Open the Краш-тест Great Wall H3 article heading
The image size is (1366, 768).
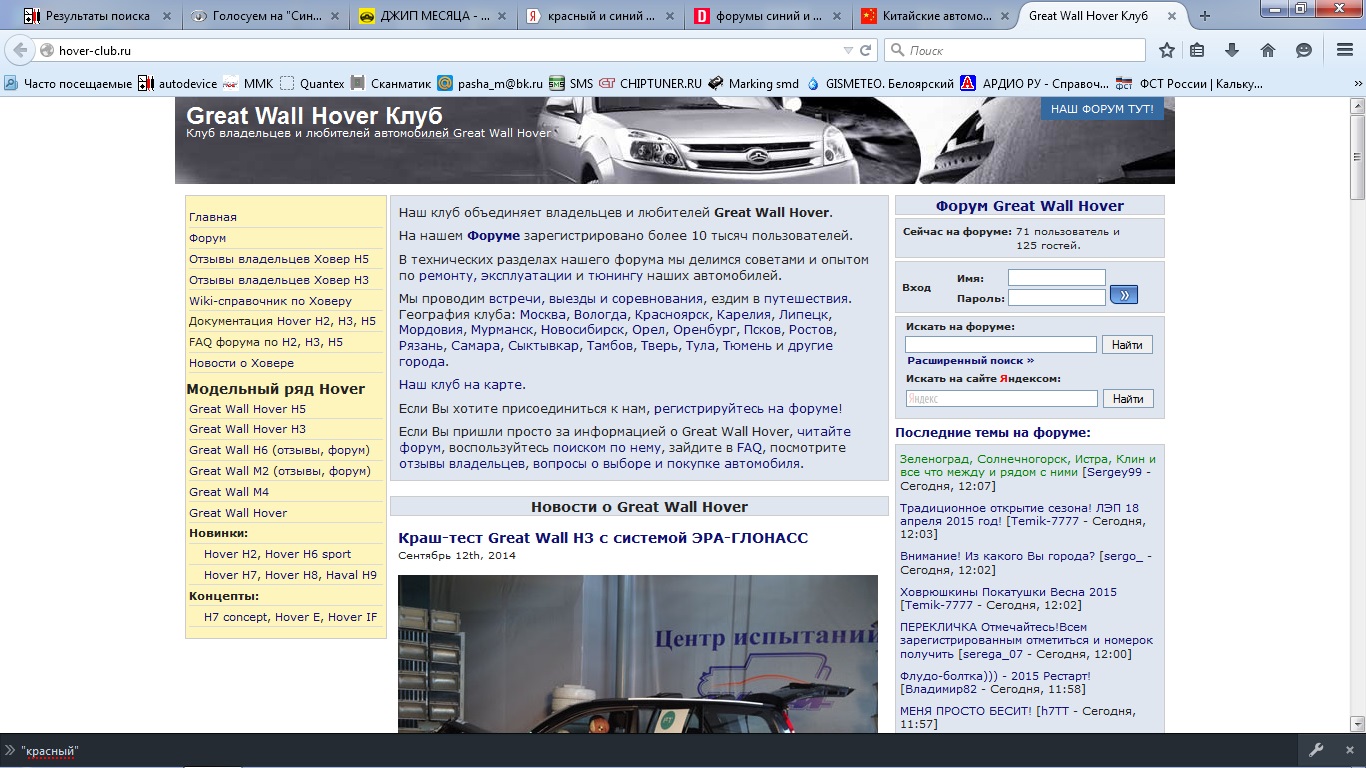pos(603,538)
